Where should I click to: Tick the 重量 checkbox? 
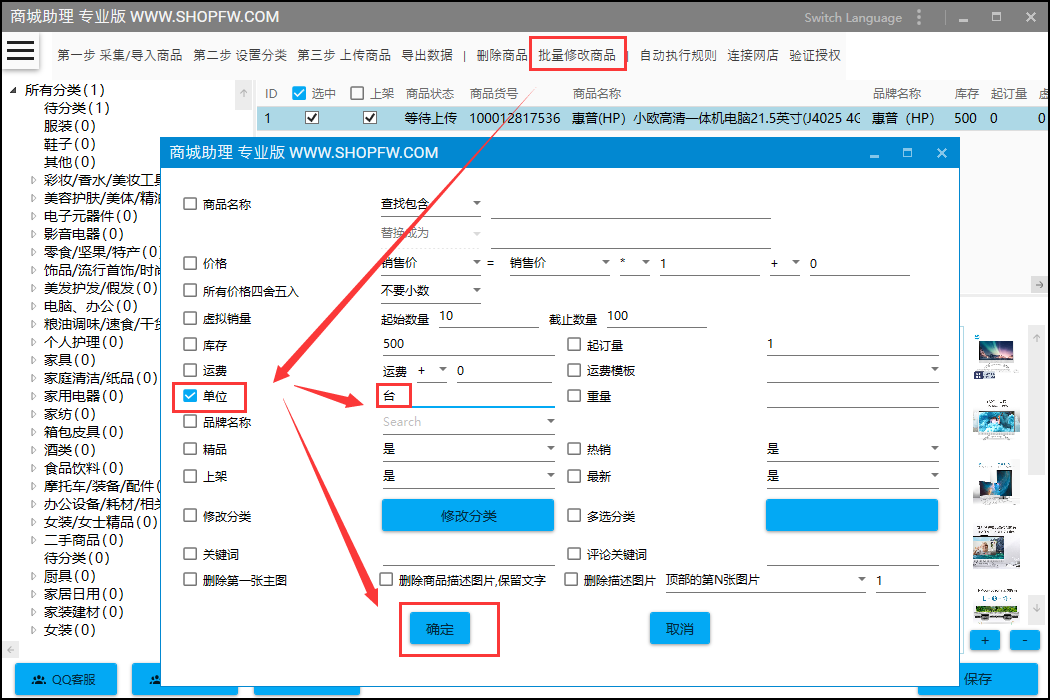point(574,396)
